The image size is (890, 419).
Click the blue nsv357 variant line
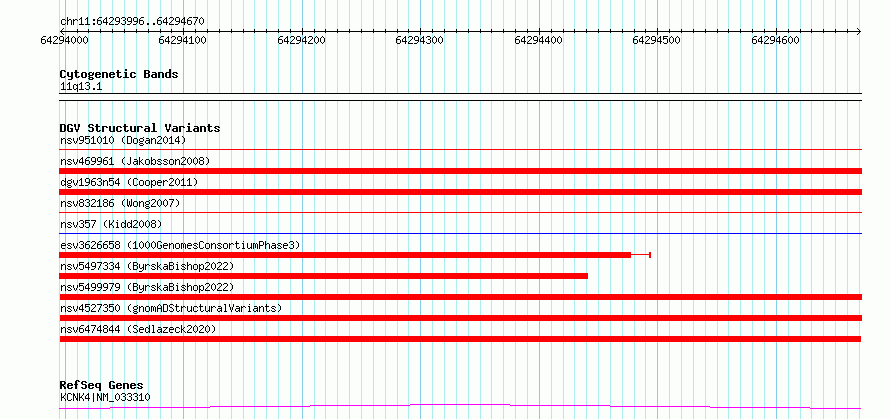point(460,233)
